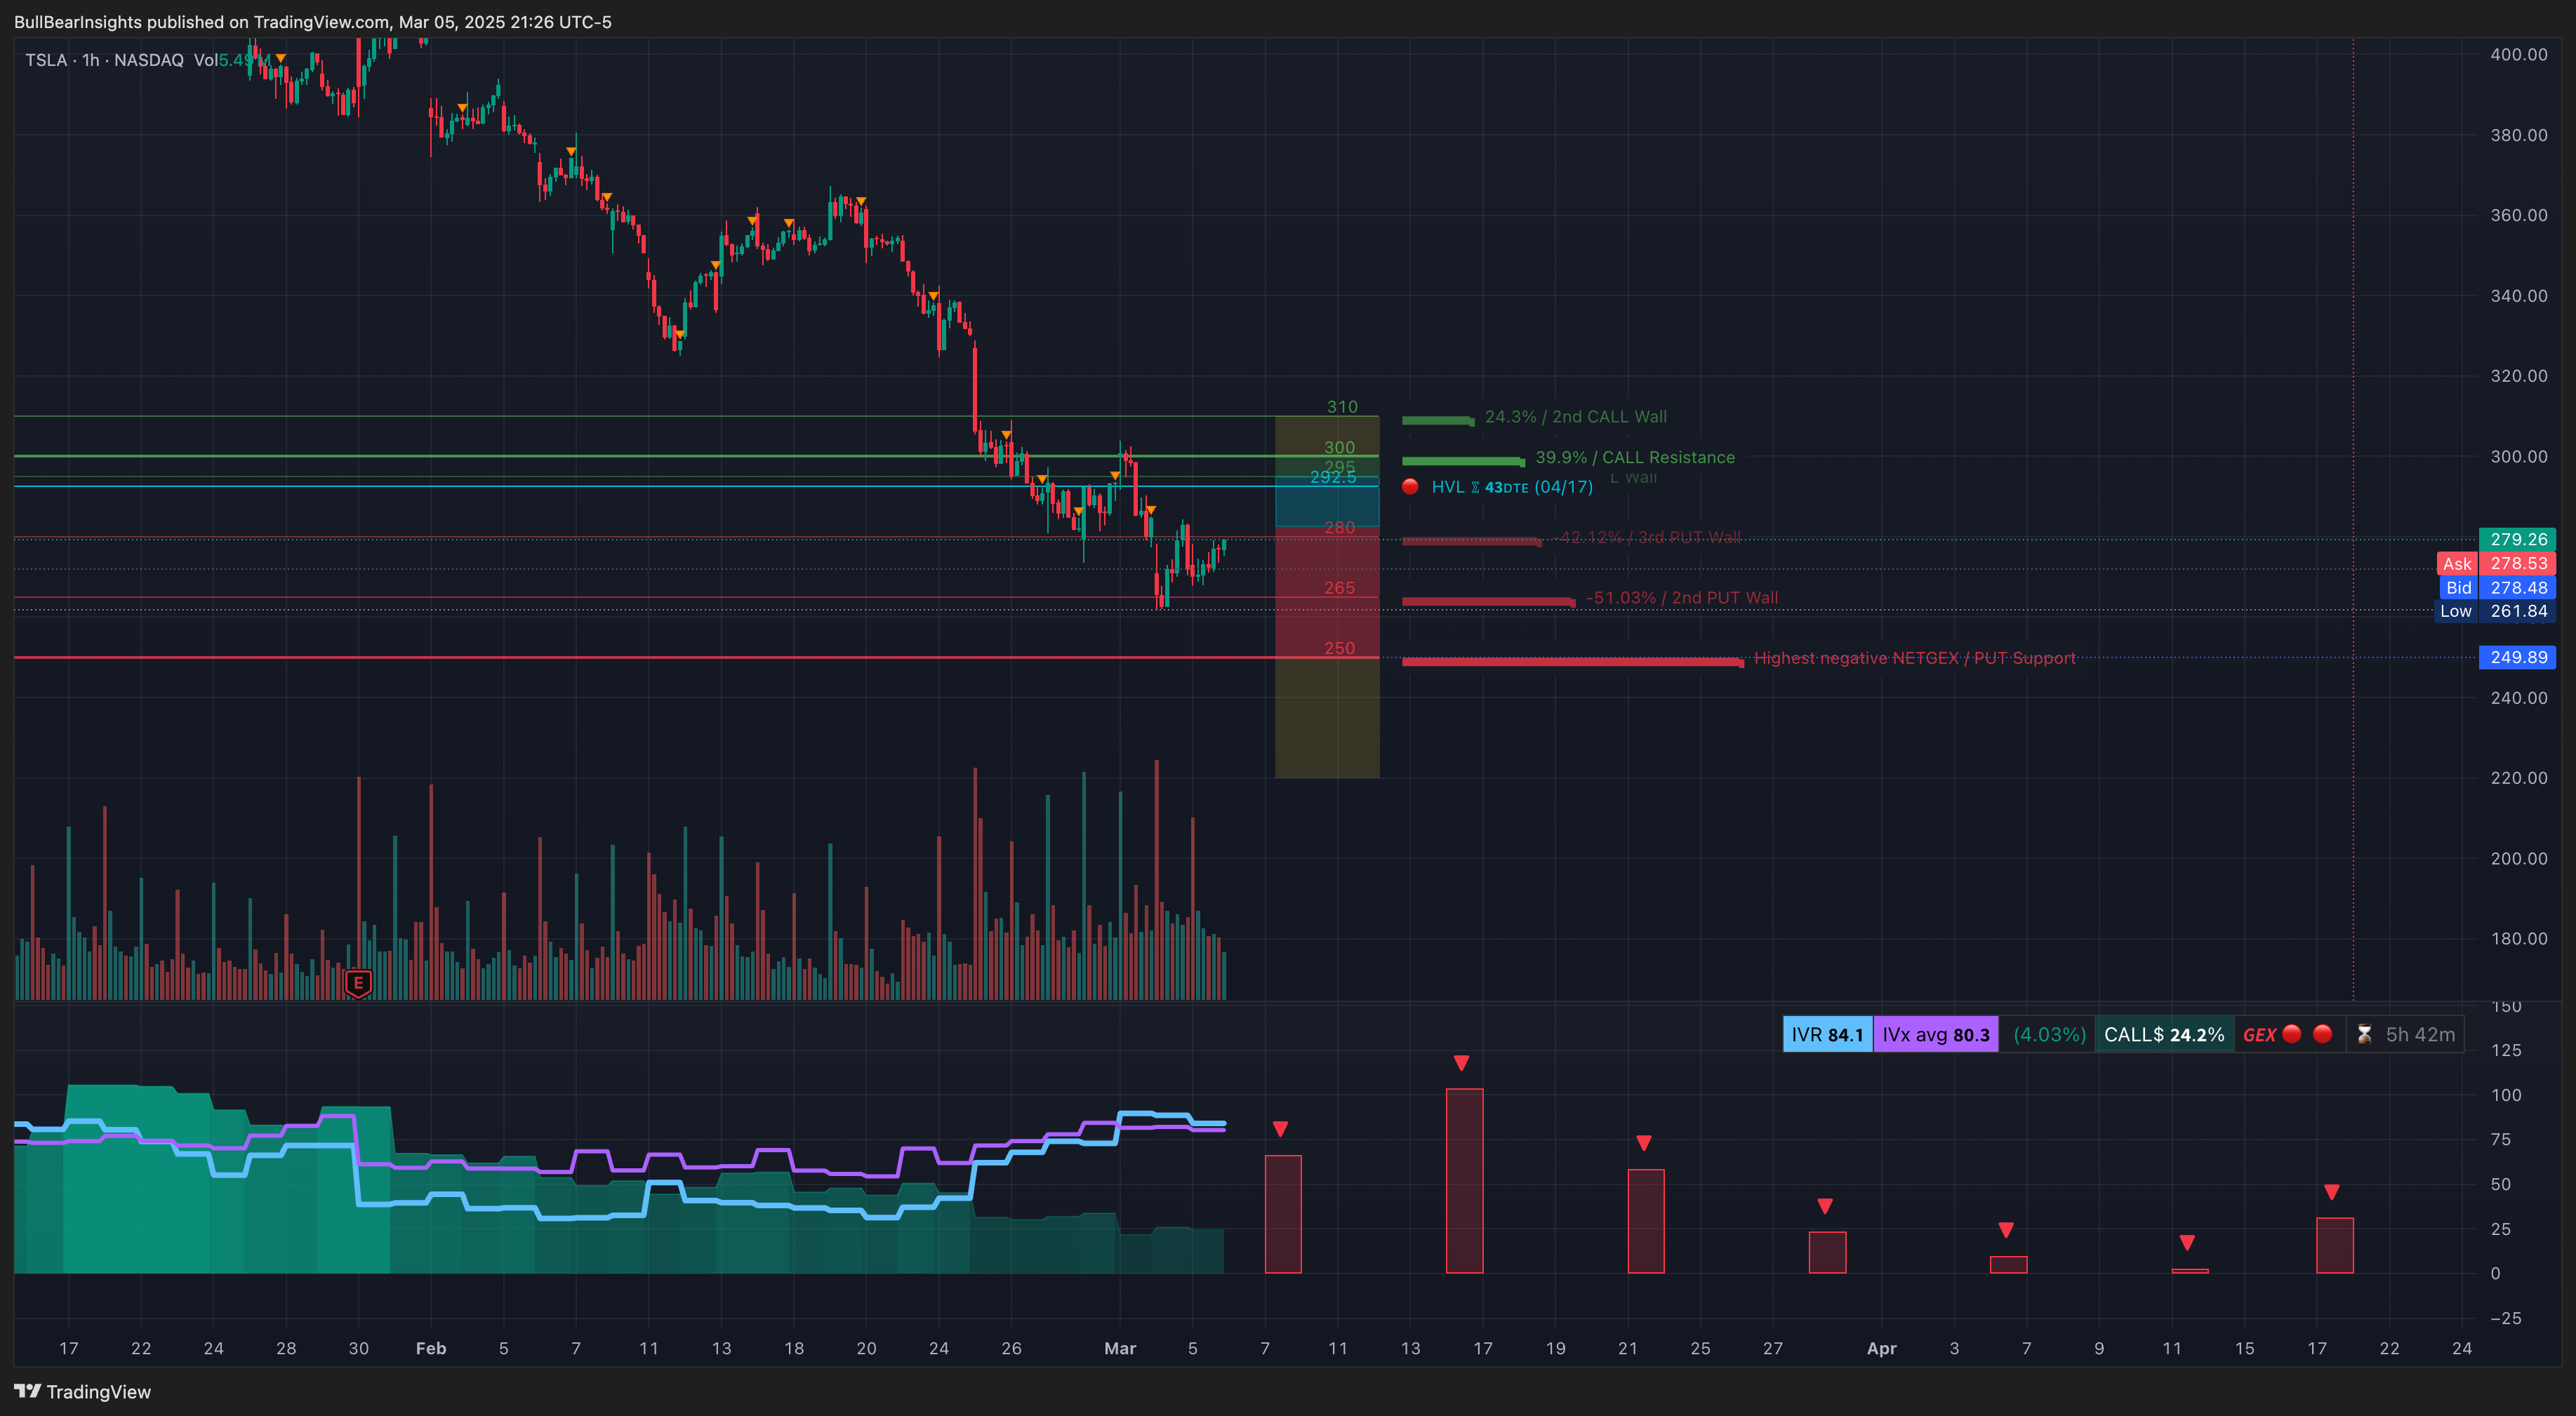This screenshot has width=2576, height=1416.
Task: Click the Highest negative NETGEX / PUT Support label
Action: click(1914, 658)
